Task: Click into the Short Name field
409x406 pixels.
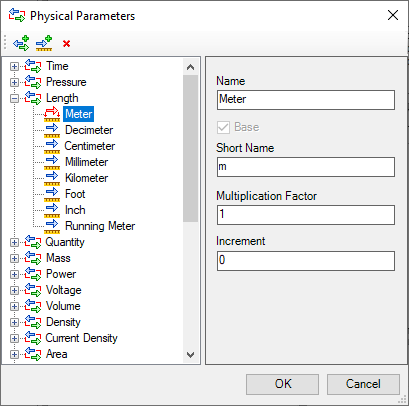Action: pyautogui.click(x=306, y=167)
